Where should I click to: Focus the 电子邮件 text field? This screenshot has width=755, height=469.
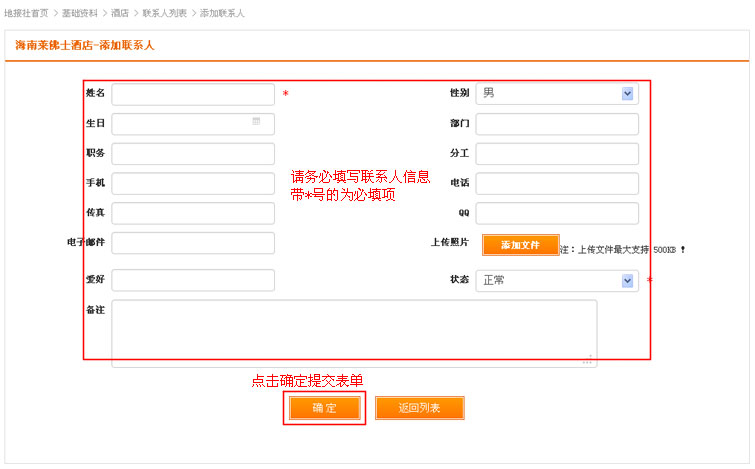pos(193,244)
